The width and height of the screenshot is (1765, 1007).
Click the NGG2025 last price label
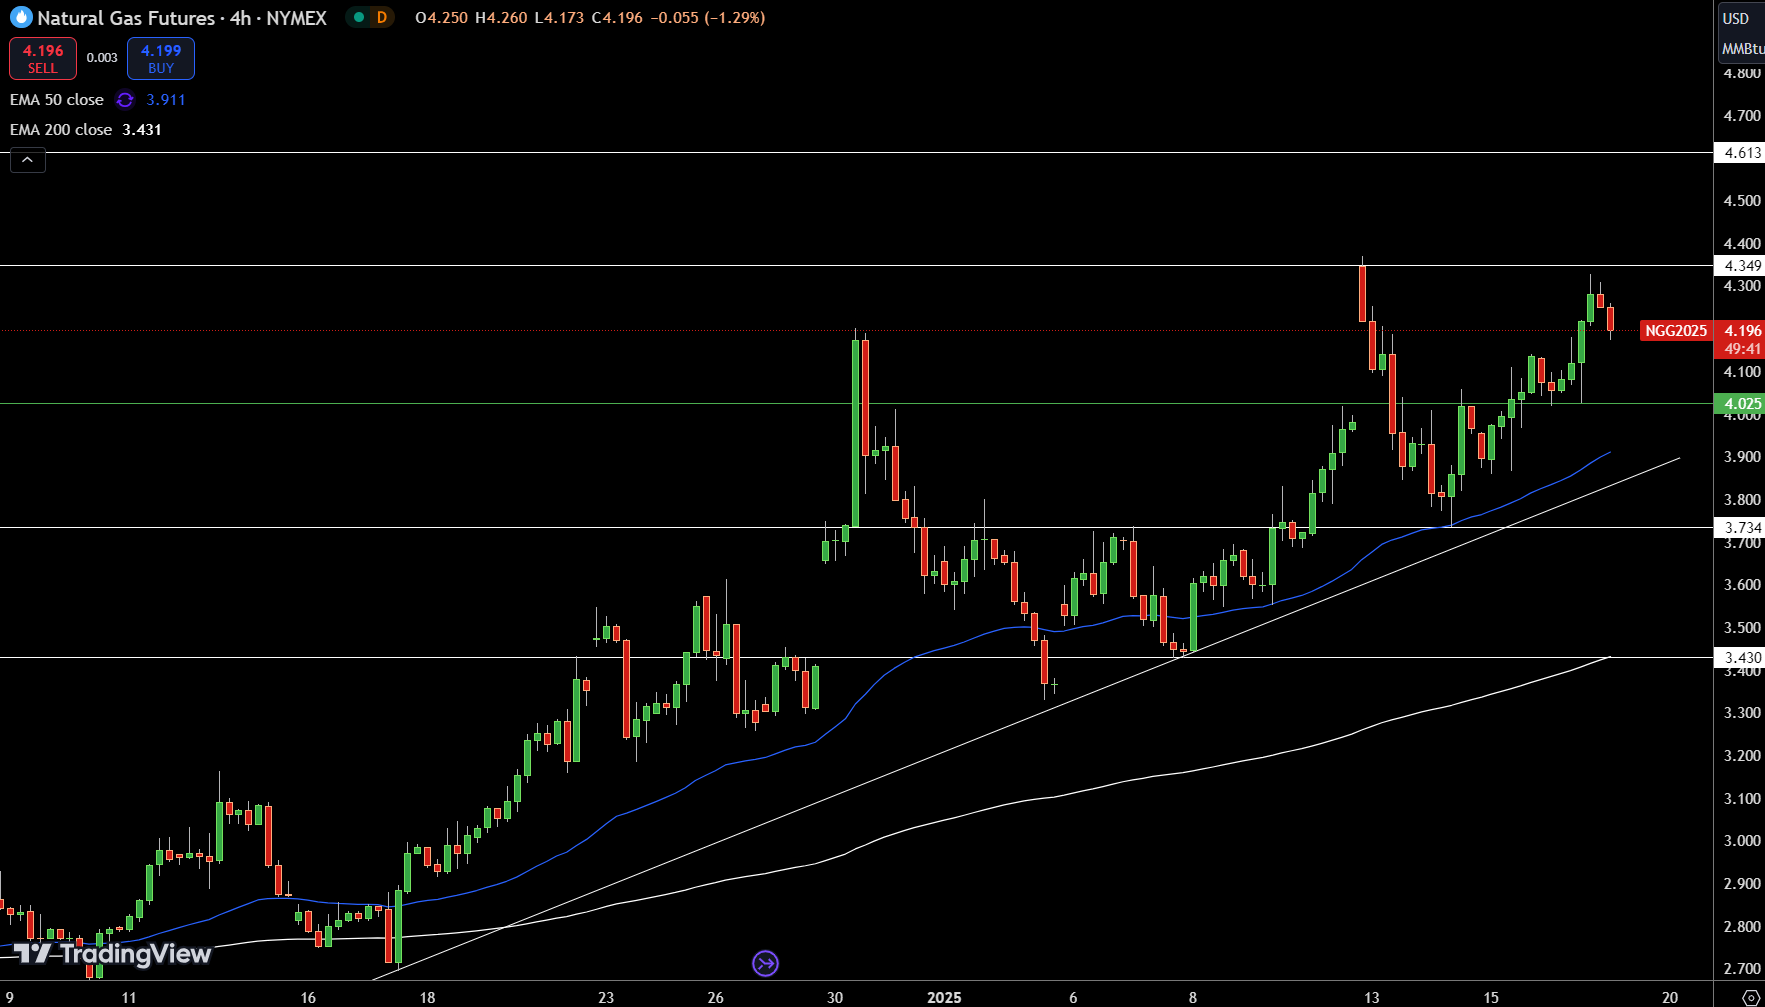[x=1676, y=331]
